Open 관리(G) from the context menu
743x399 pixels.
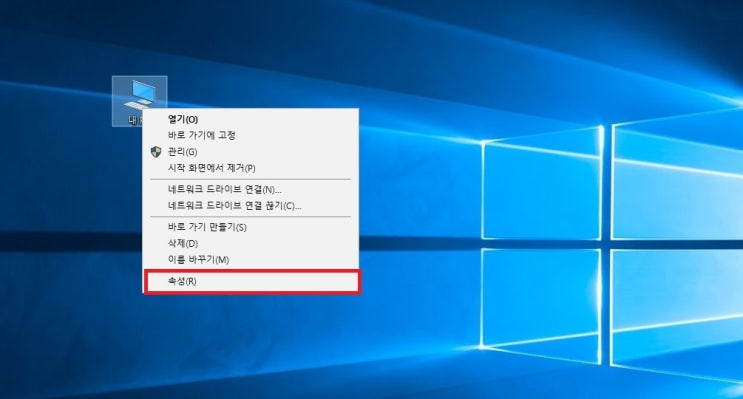point(250,152)
